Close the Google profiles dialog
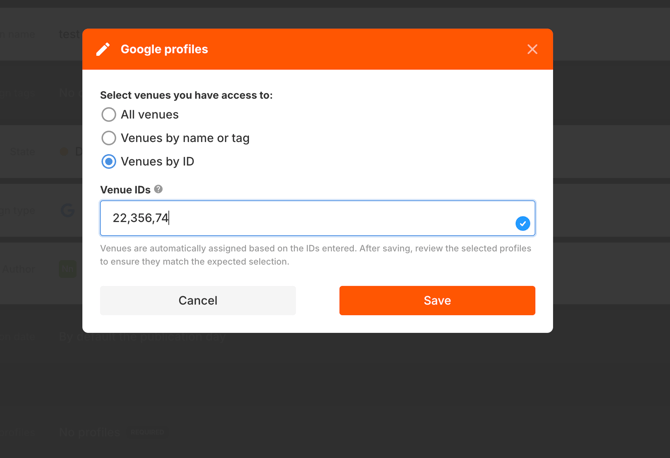This screenshot has height=458, width=670. click(x=532, y=49)
